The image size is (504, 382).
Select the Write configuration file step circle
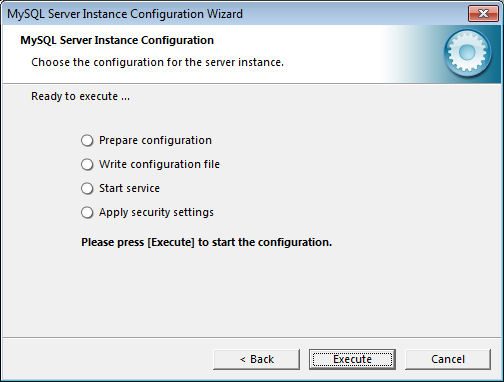[x=87, y=164]
